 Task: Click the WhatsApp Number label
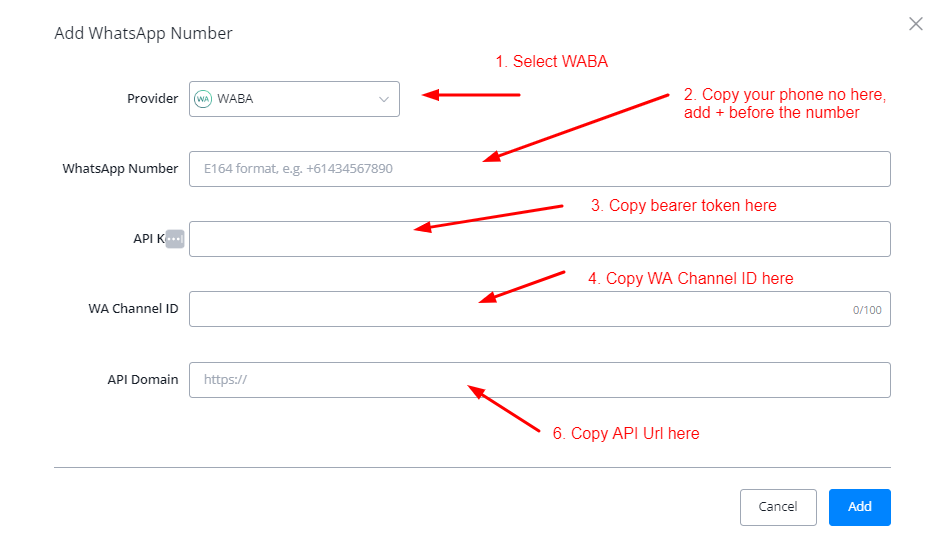click(120, 169)
